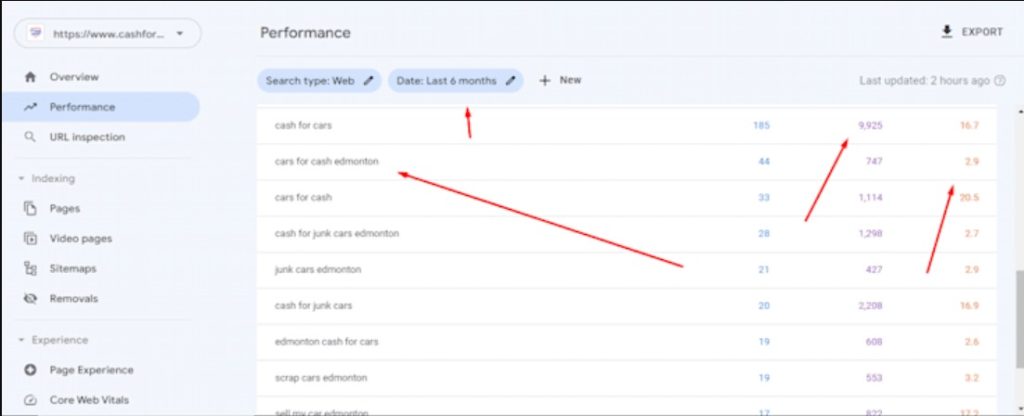Click the Core Web Vitals gauge icon
This screenshot has width=1024, height=416.
(30, 400)
